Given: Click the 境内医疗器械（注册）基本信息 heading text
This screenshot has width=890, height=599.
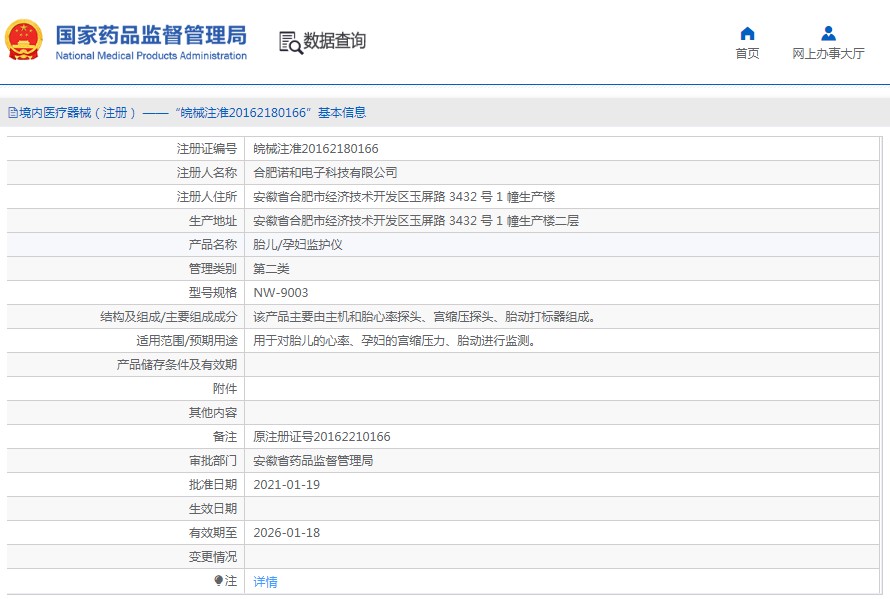Looking at the screenshot, I should coord(192,113).
